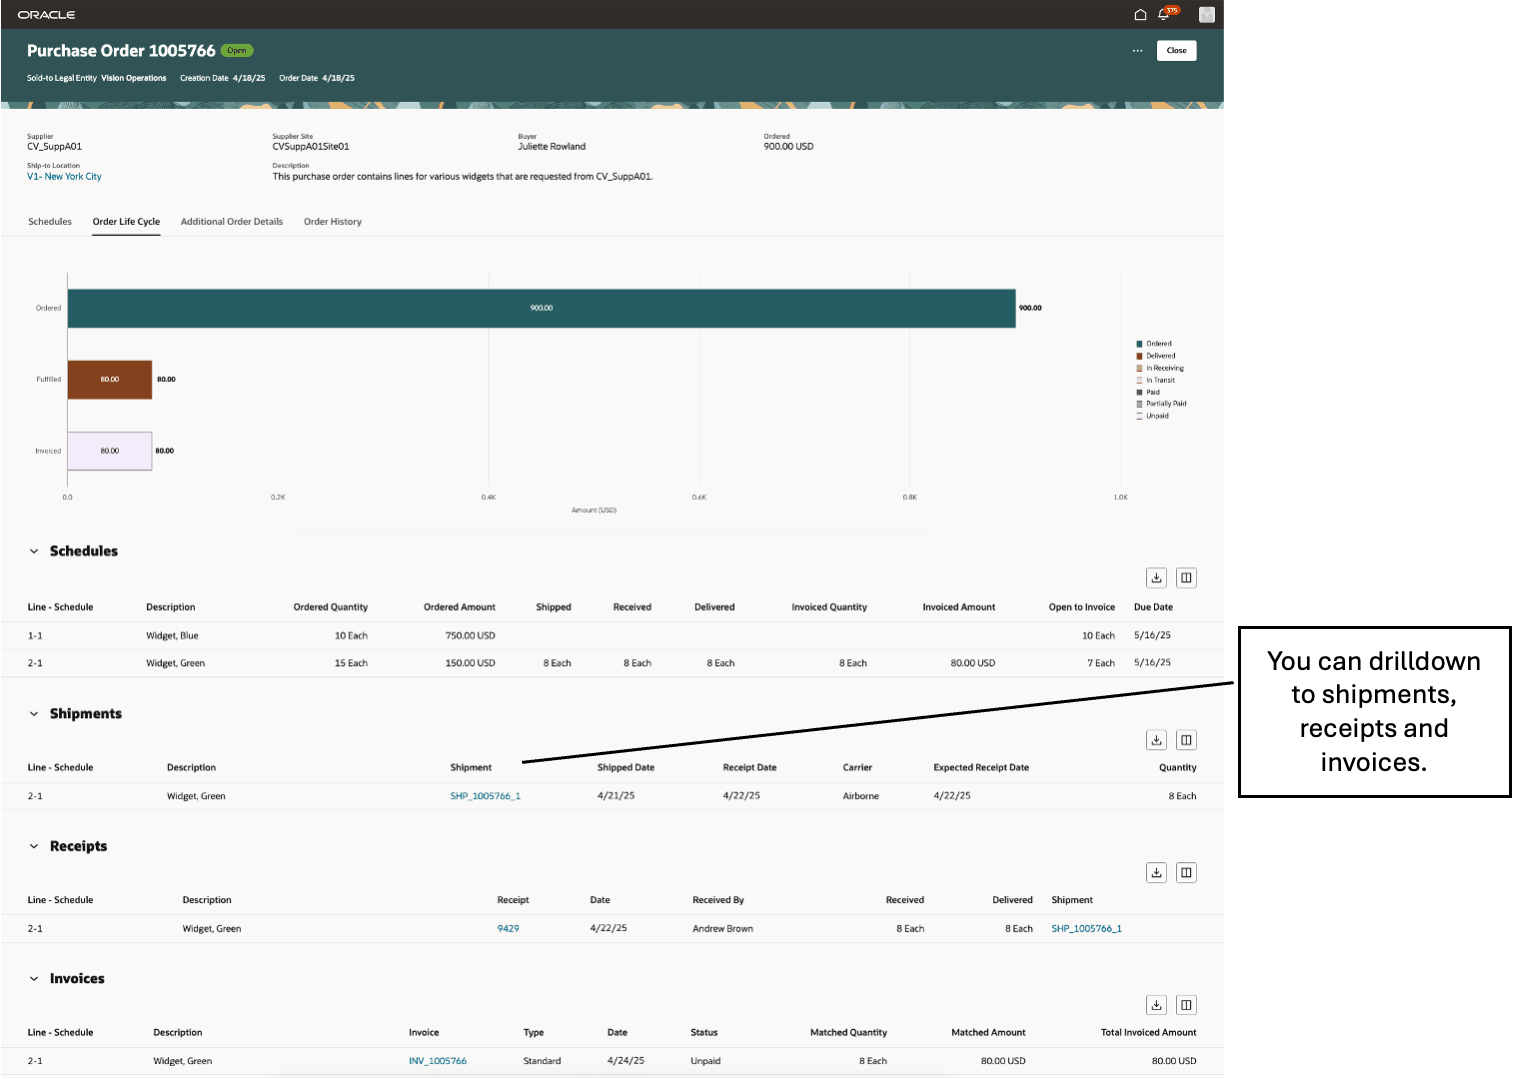This screenshot has width=1518, height=1079.
Task: Toggle the Ordered legend entry in chart
Action: click(x=1157, y=343)
